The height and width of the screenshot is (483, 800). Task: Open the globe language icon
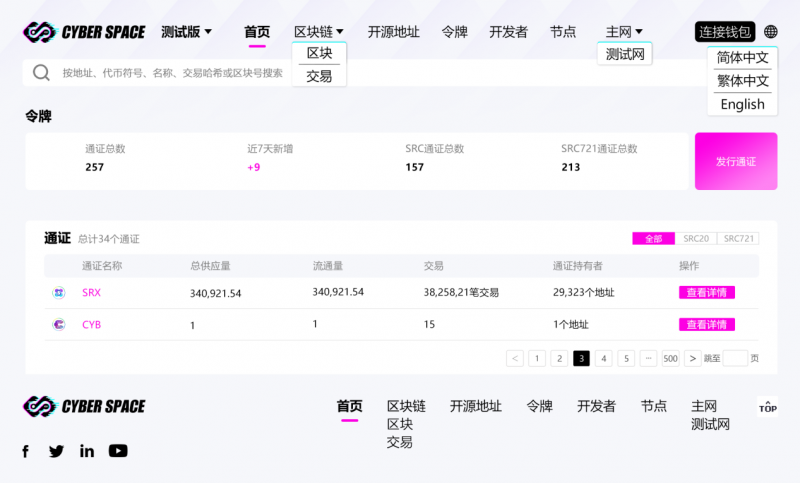pyautogui.click(x=770, y=32)
